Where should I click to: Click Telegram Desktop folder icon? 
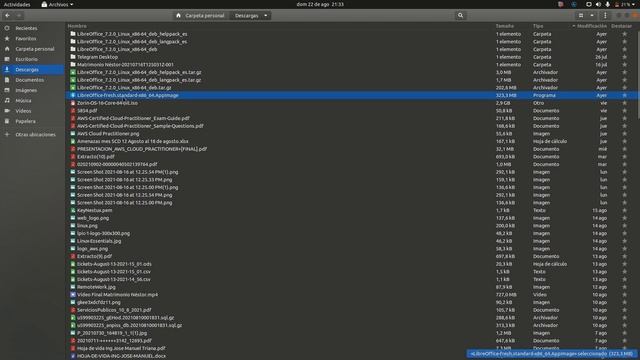pos(73,57)
